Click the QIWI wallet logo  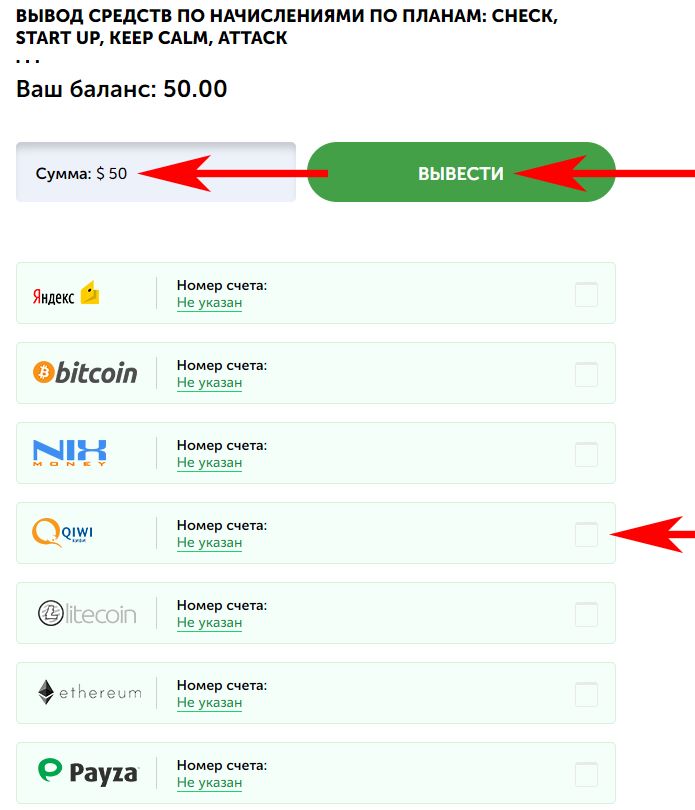(x=63, y=533)
